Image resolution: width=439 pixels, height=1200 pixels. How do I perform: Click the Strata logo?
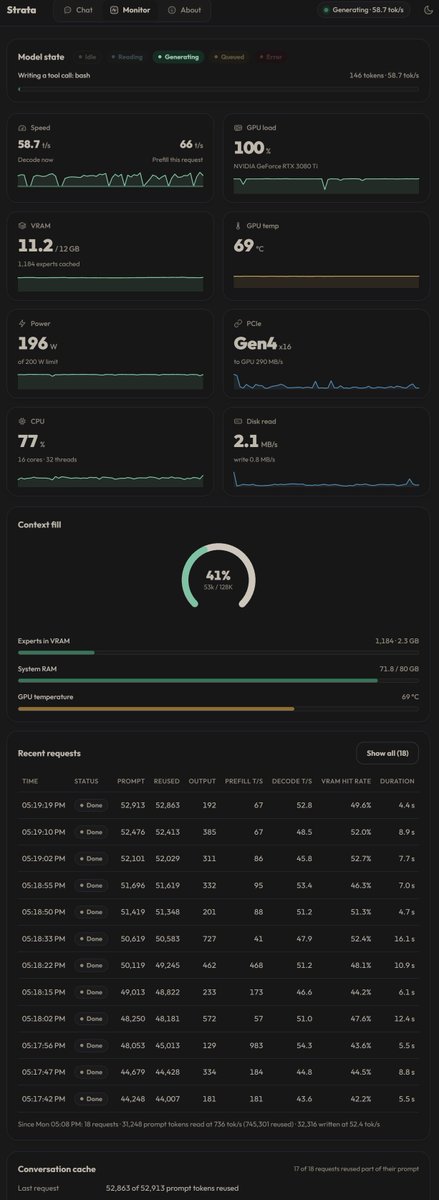click(22, 10)
